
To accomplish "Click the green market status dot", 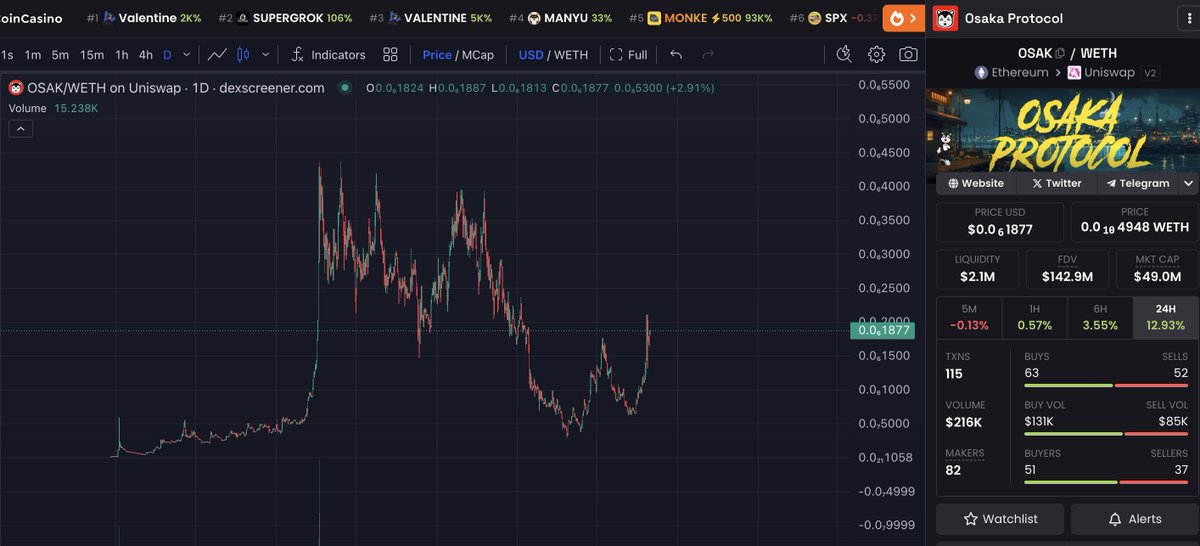I will tap(345, 88).
